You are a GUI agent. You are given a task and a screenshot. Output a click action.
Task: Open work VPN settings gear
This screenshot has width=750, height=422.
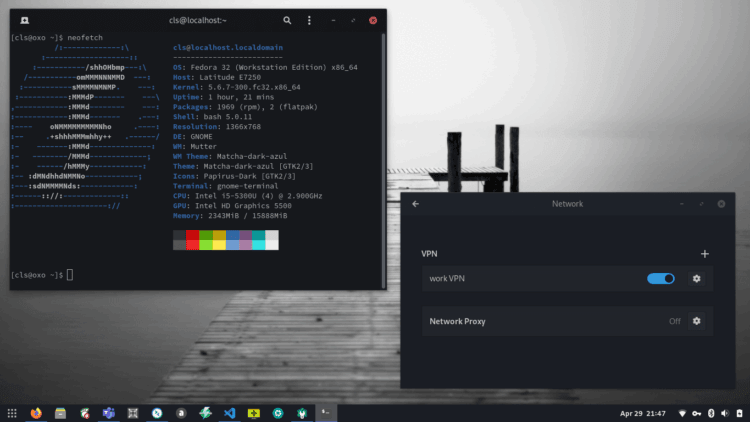point(697,278)
